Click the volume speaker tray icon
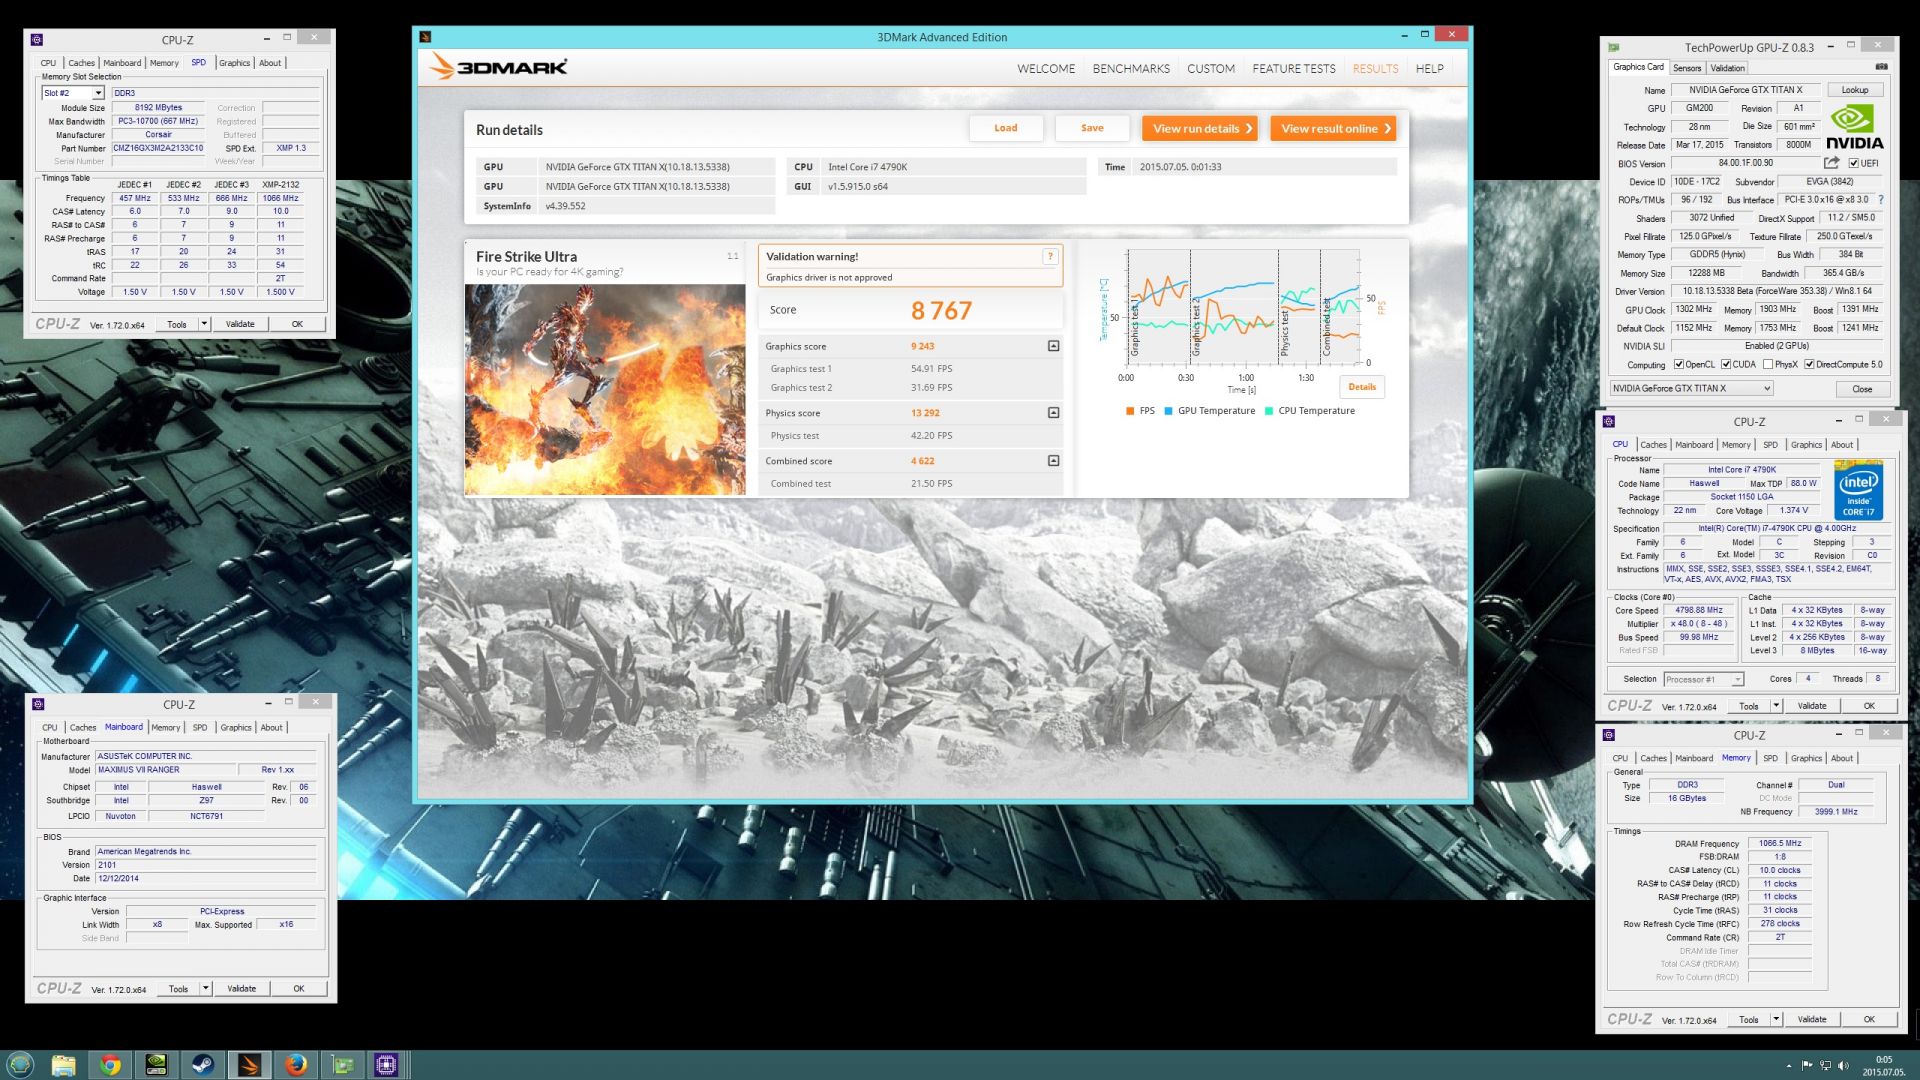1920x1080 pixels. point(1843,1066)
